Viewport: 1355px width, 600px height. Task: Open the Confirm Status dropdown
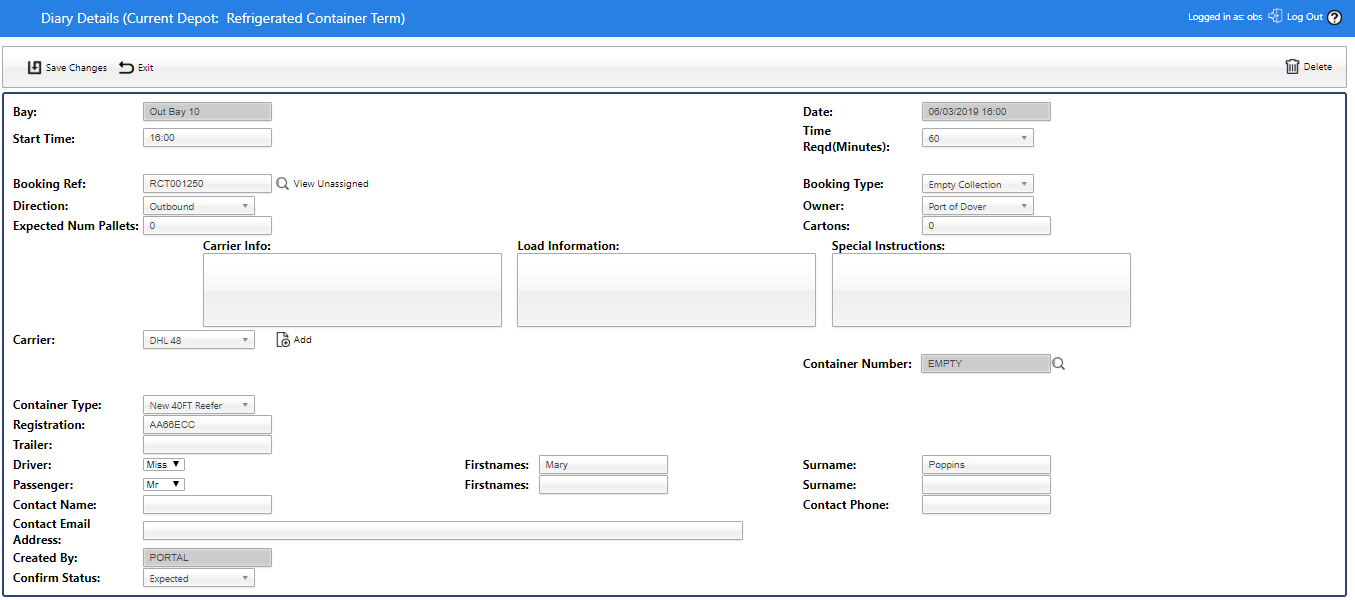[x=199, y=579]
